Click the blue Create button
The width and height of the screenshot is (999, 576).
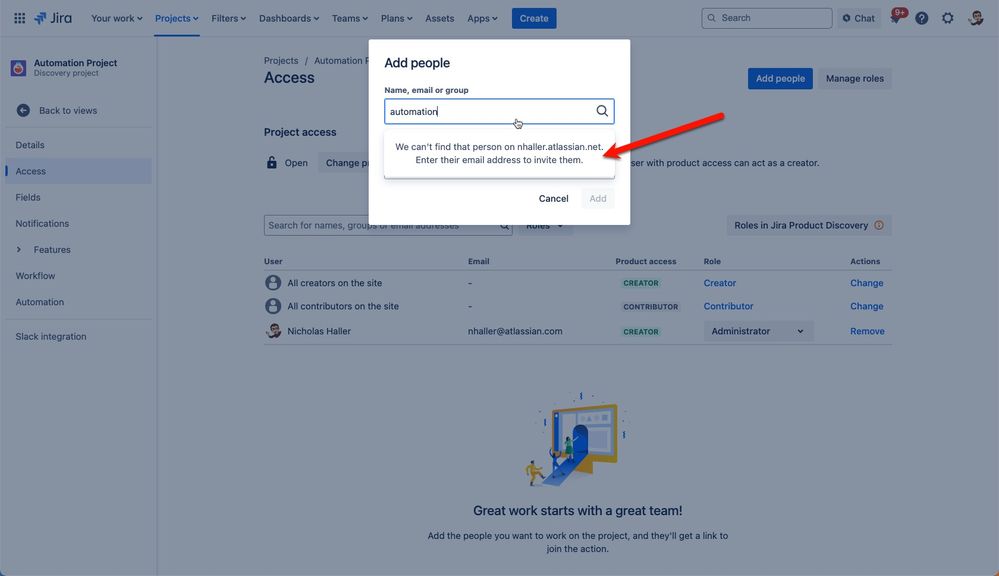click(534, 18)
